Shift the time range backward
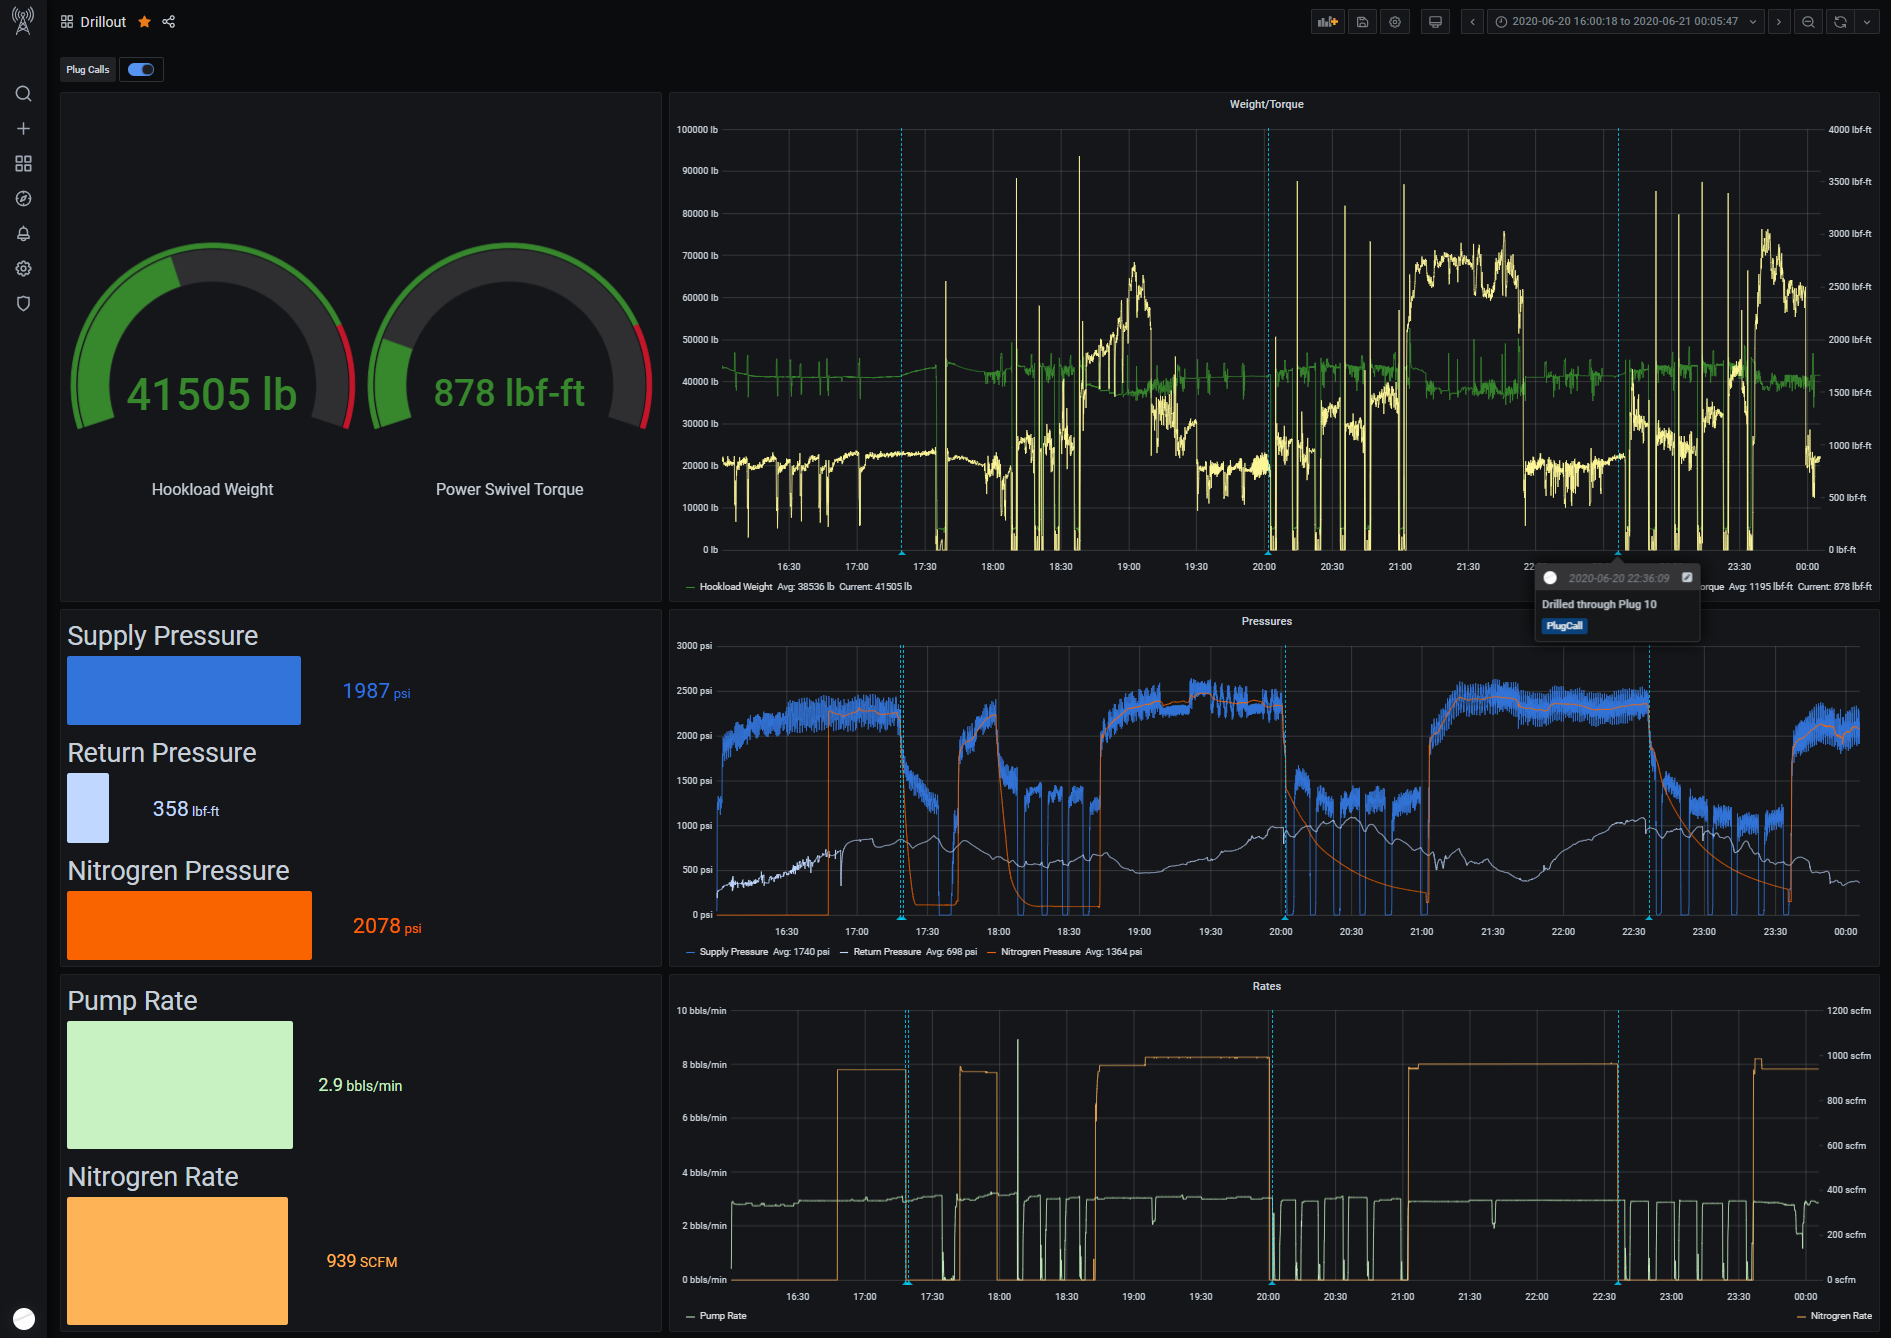Image resolution: width=1891 pixels, height=1338 pixels. click(1472, 22)
